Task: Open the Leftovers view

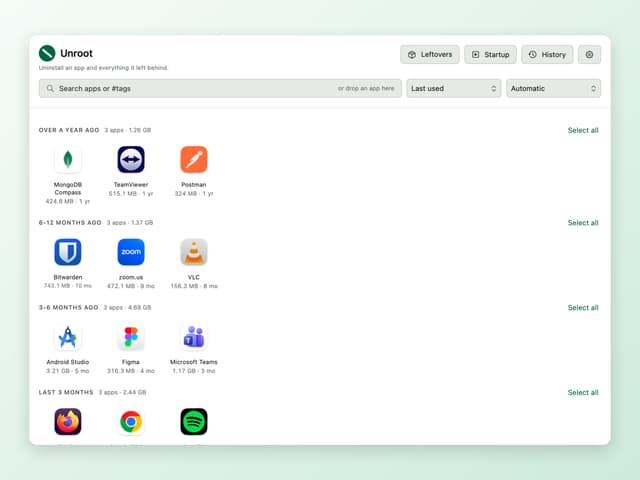Action: (x=430, y=54)
